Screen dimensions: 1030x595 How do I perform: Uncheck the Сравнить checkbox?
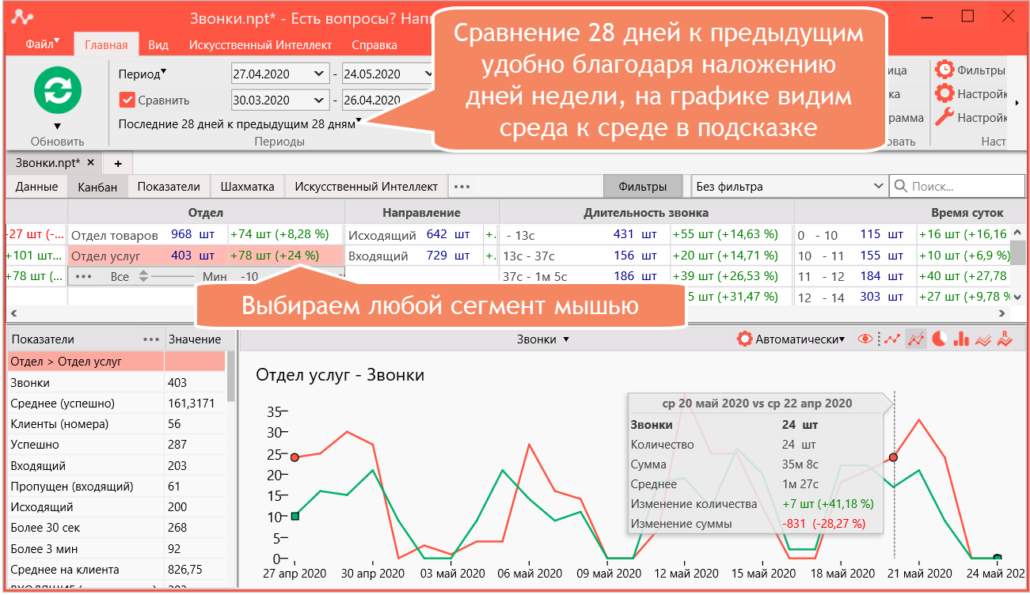point(127,100)
